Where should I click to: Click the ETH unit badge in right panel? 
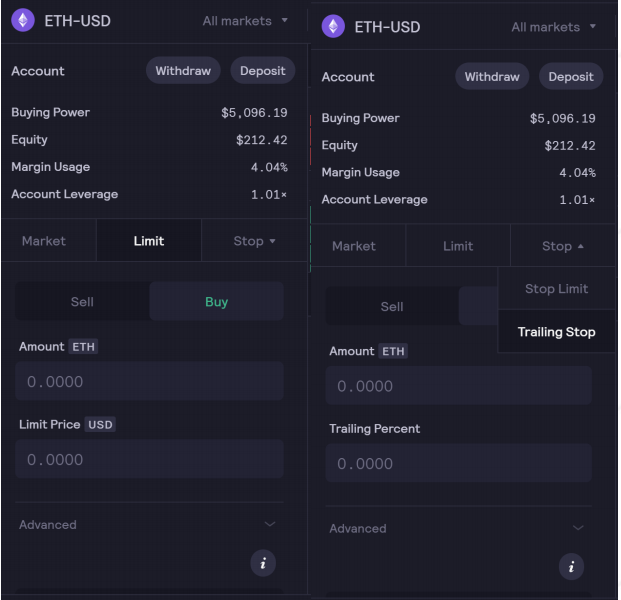pyautogui.click(x=393, y=351)
